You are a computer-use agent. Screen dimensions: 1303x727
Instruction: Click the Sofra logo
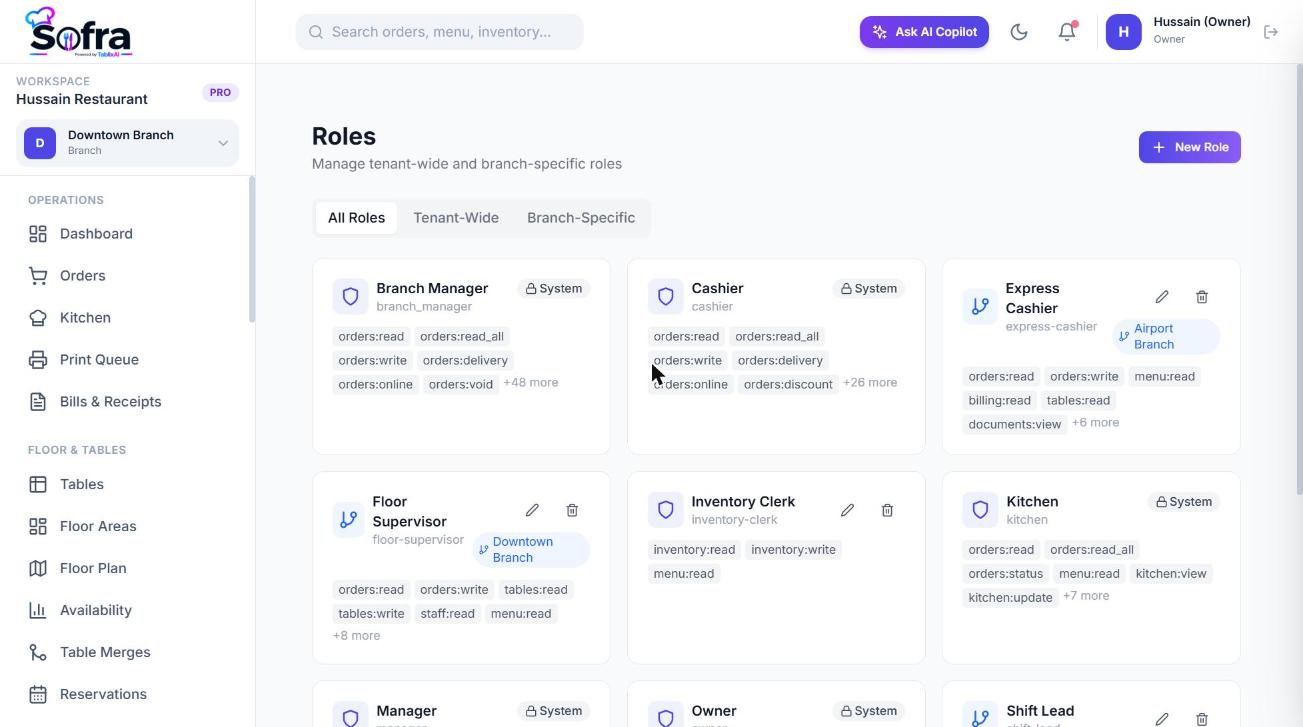[x=79, y=32]
